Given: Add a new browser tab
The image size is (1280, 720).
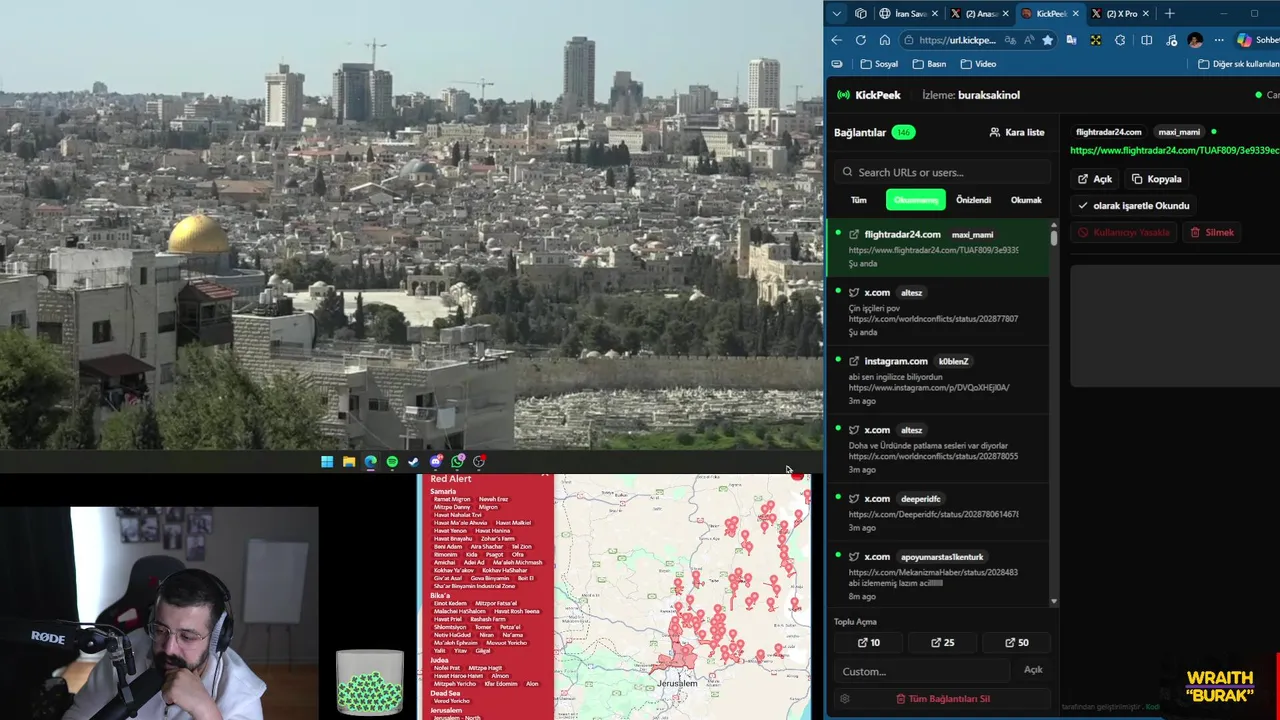Looking at the screenshot, I should (1170, 13).
